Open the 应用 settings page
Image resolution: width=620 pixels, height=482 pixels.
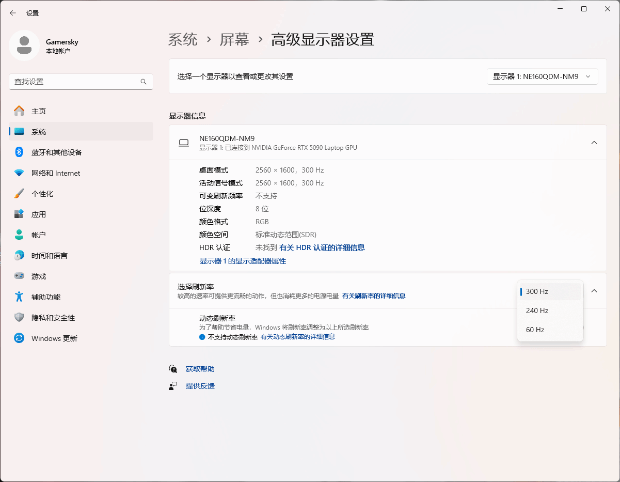tap(81, 214)
